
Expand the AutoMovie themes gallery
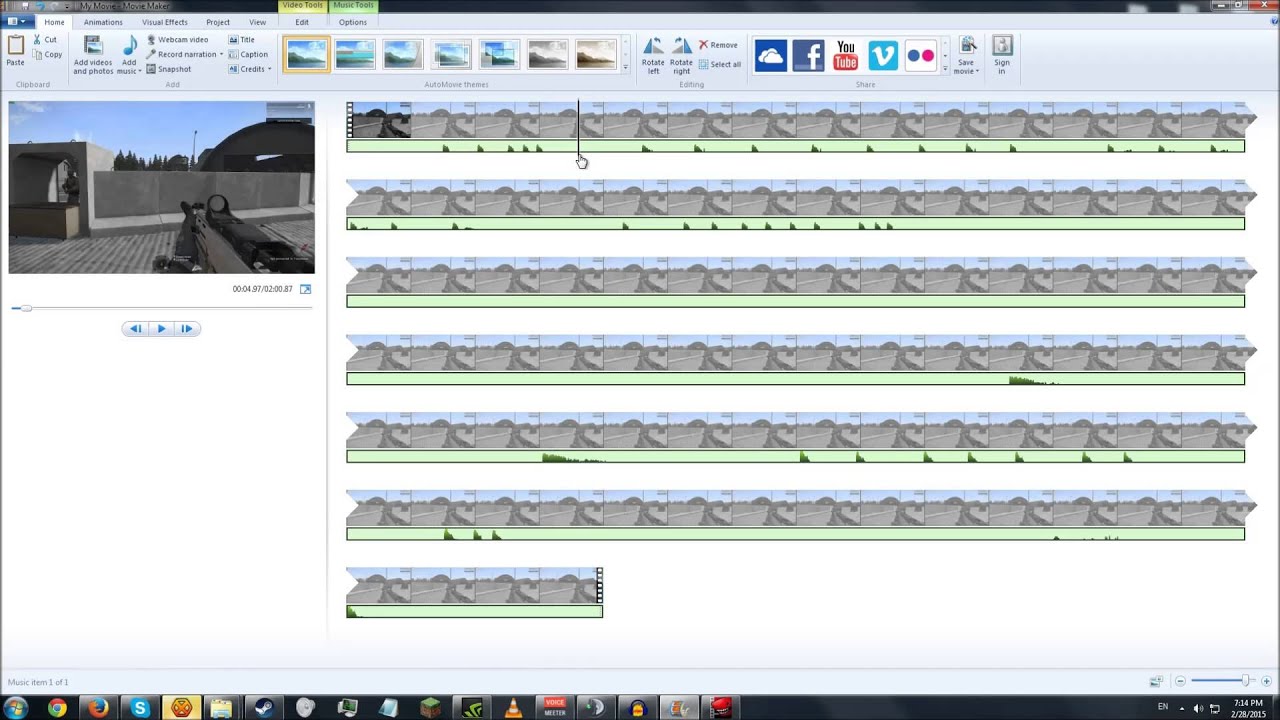(626, 68)
